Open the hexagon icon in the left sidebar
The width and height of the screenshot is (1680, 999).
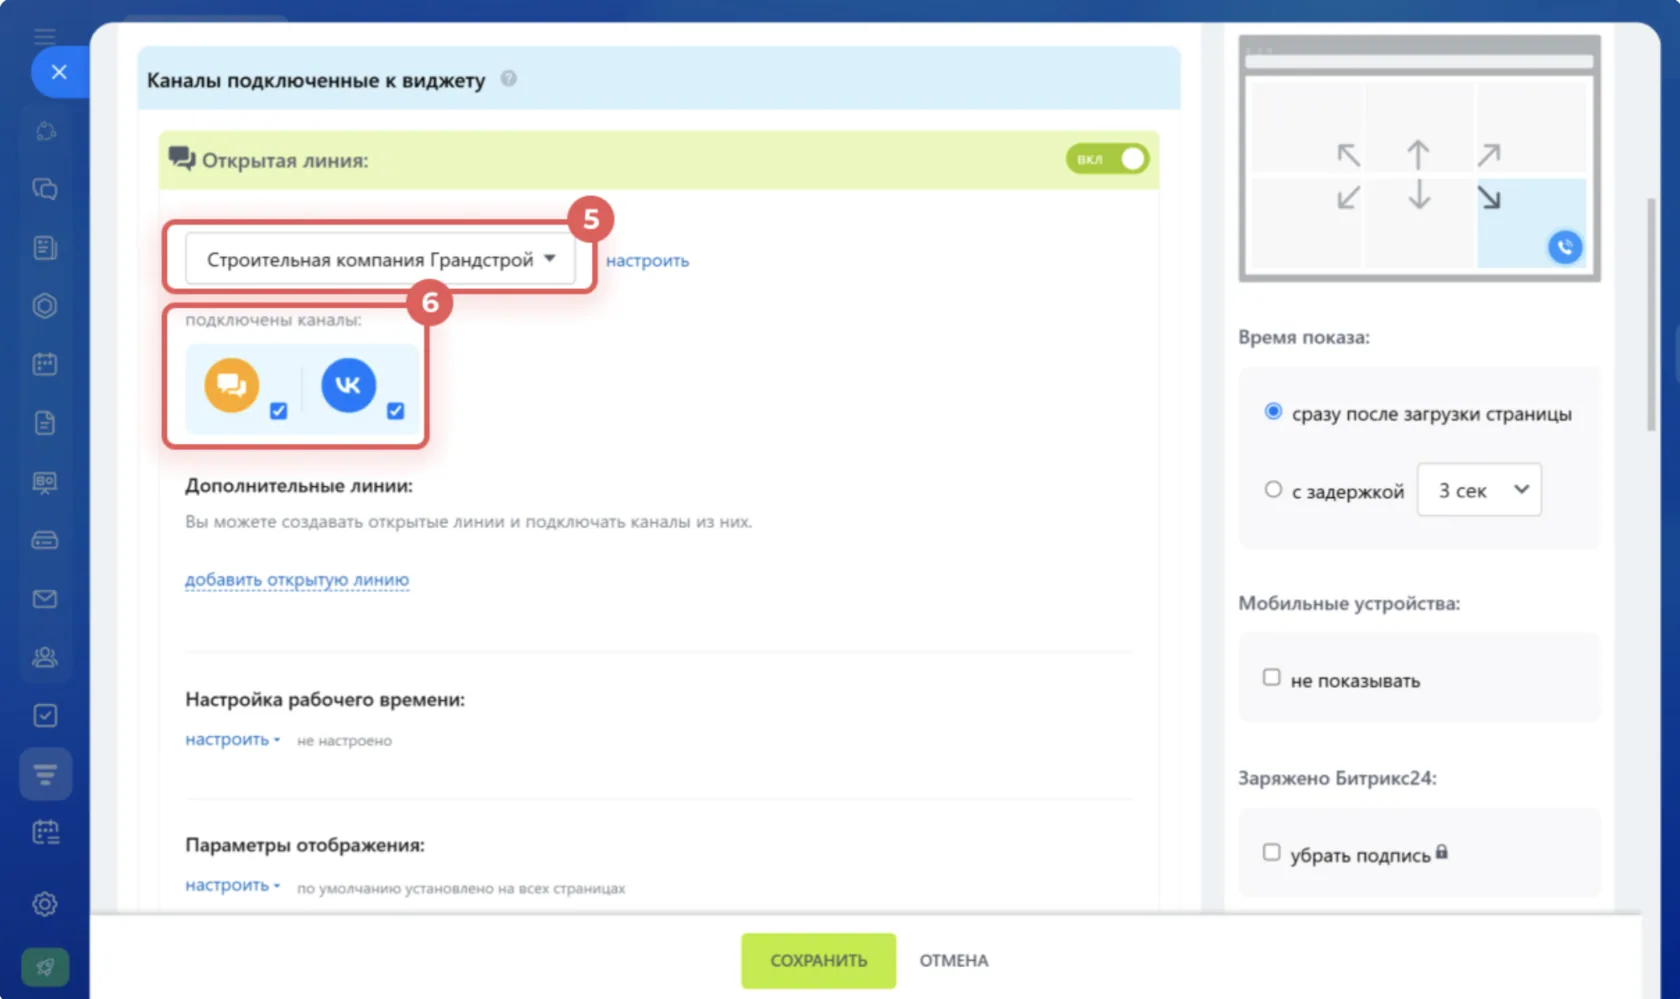[45, 306]
